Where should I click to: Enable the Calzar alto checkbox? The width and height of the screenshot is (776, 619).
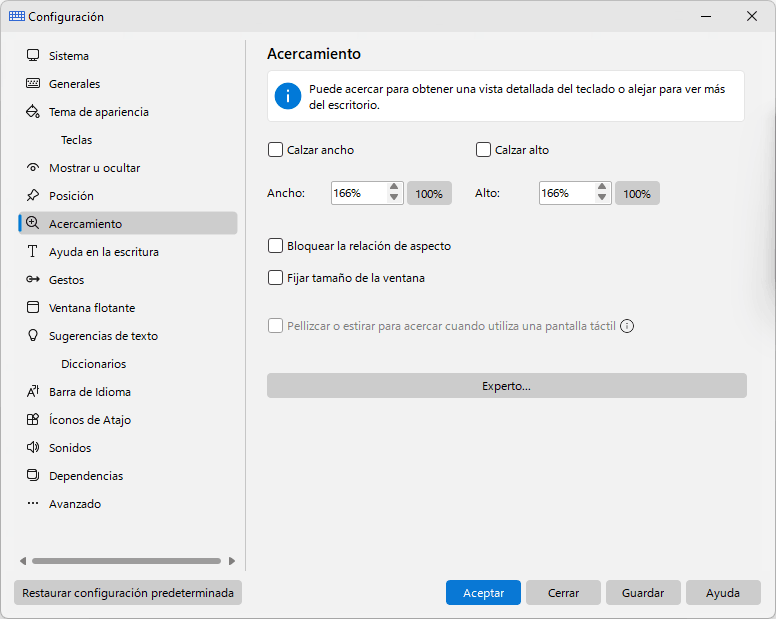coord(483,149)
